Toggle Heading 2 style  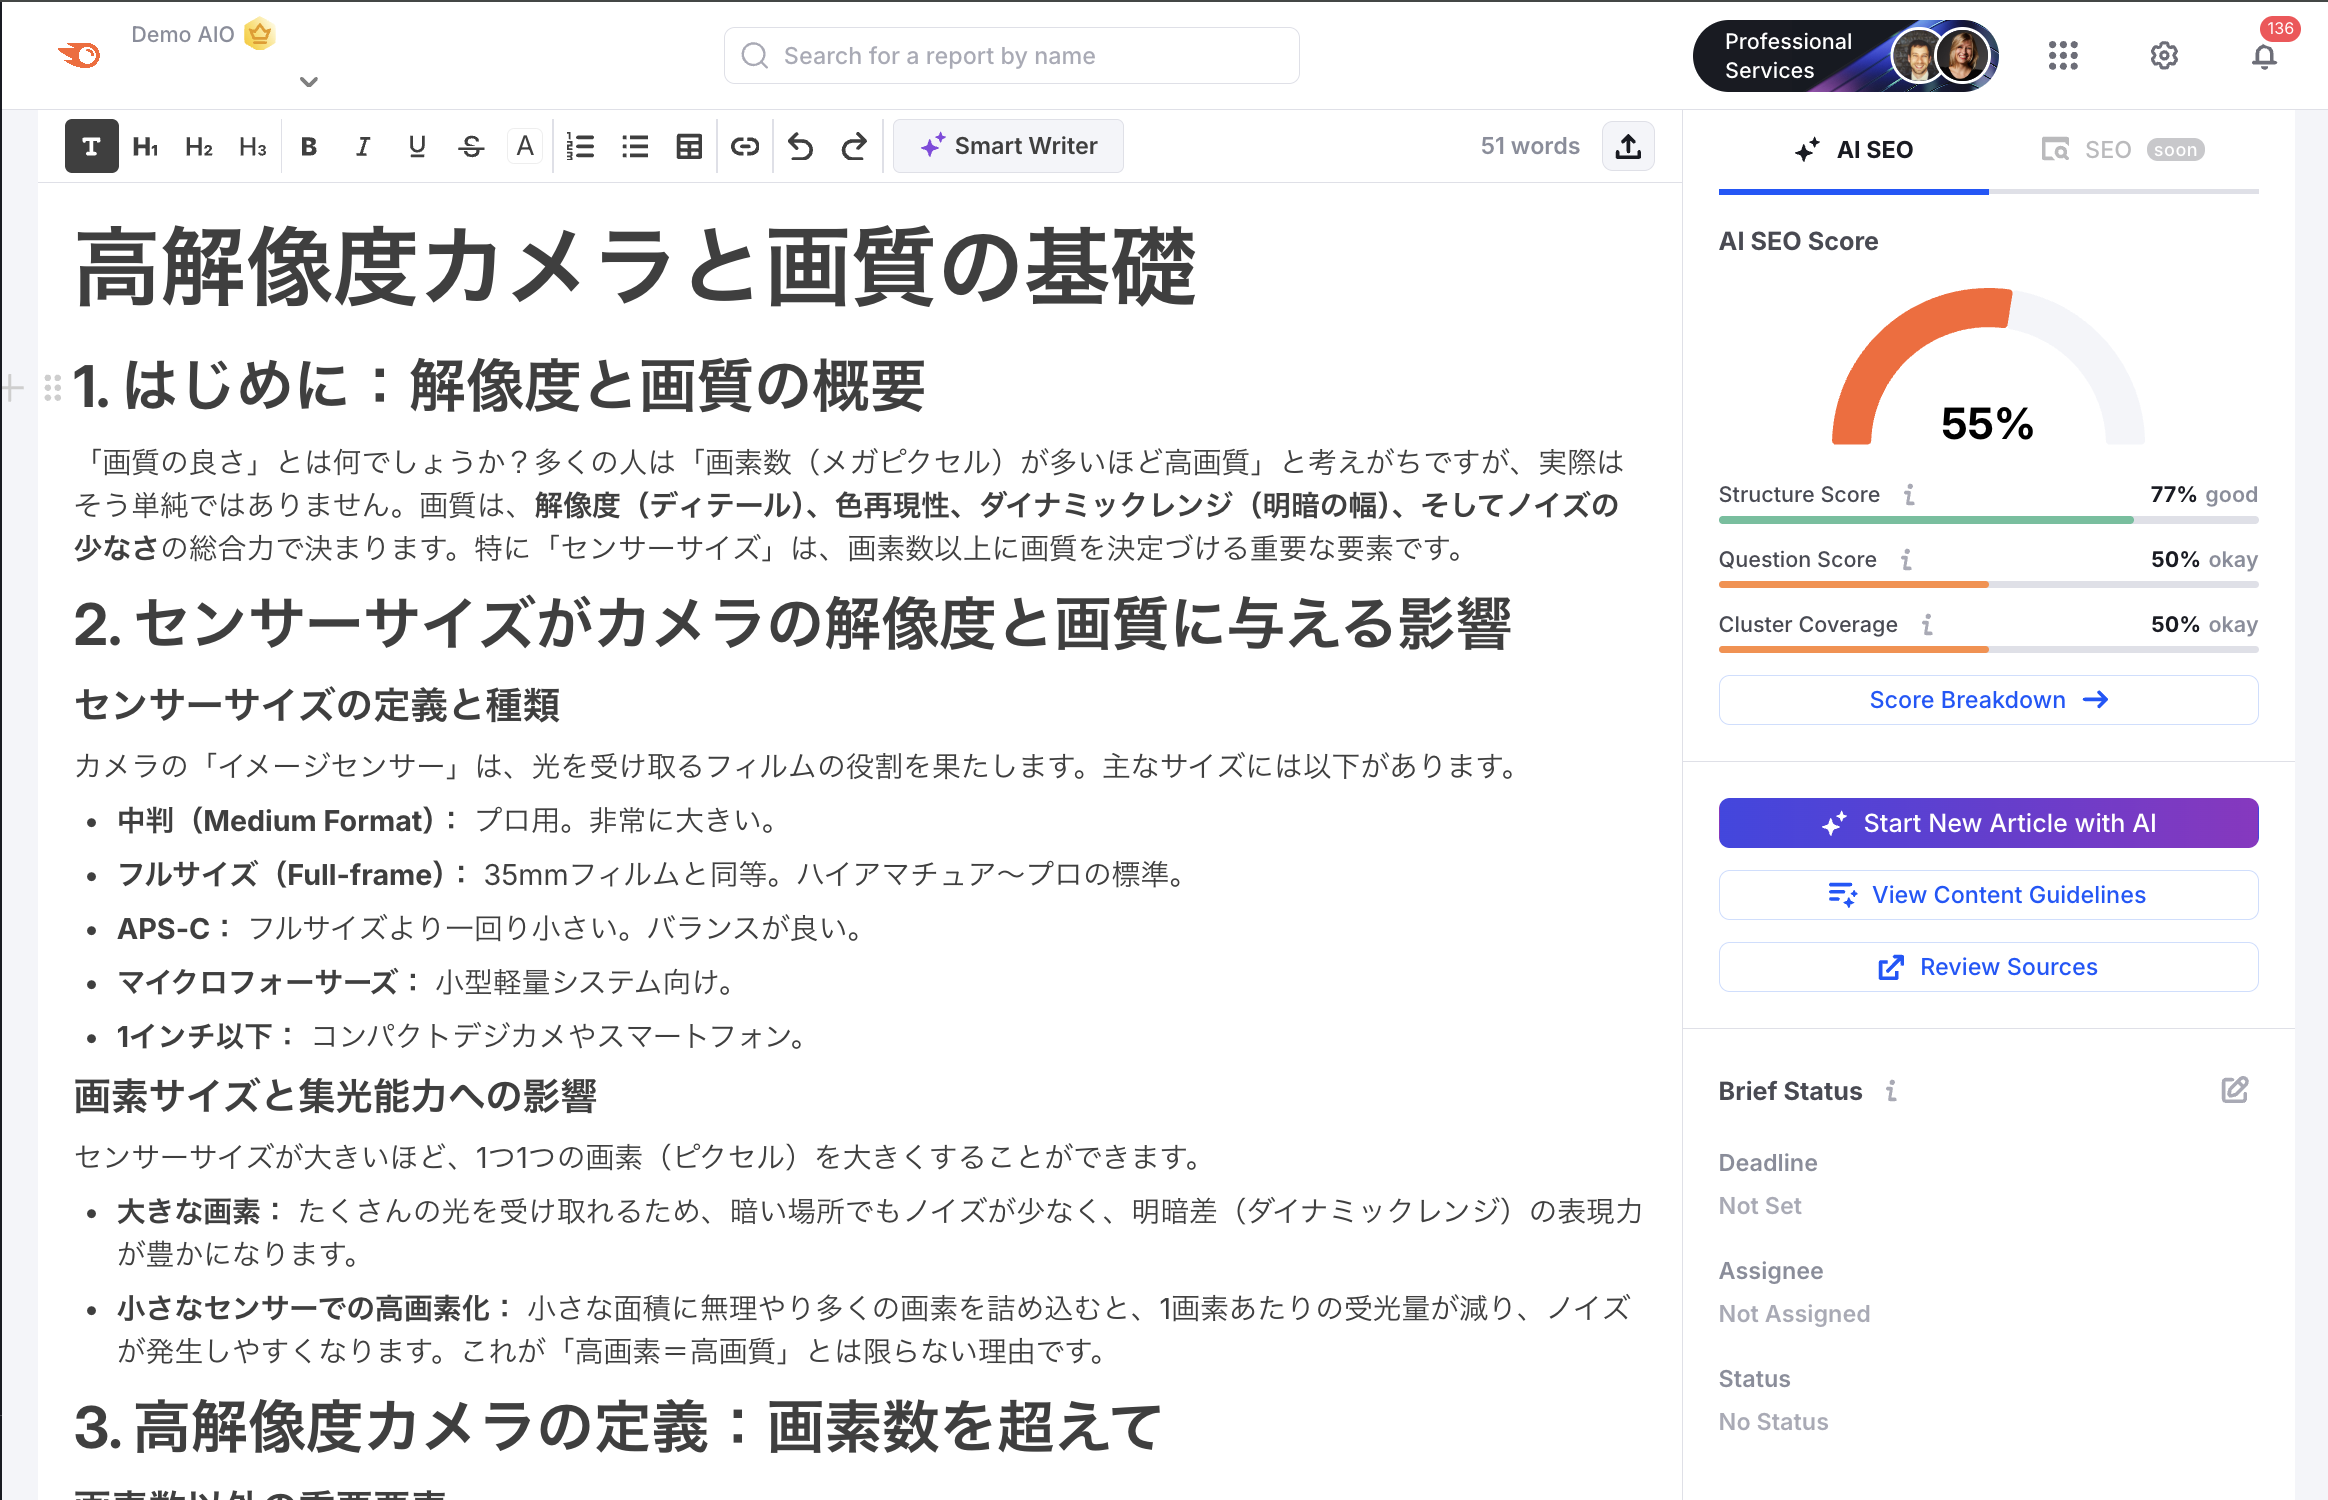(199, 147)
